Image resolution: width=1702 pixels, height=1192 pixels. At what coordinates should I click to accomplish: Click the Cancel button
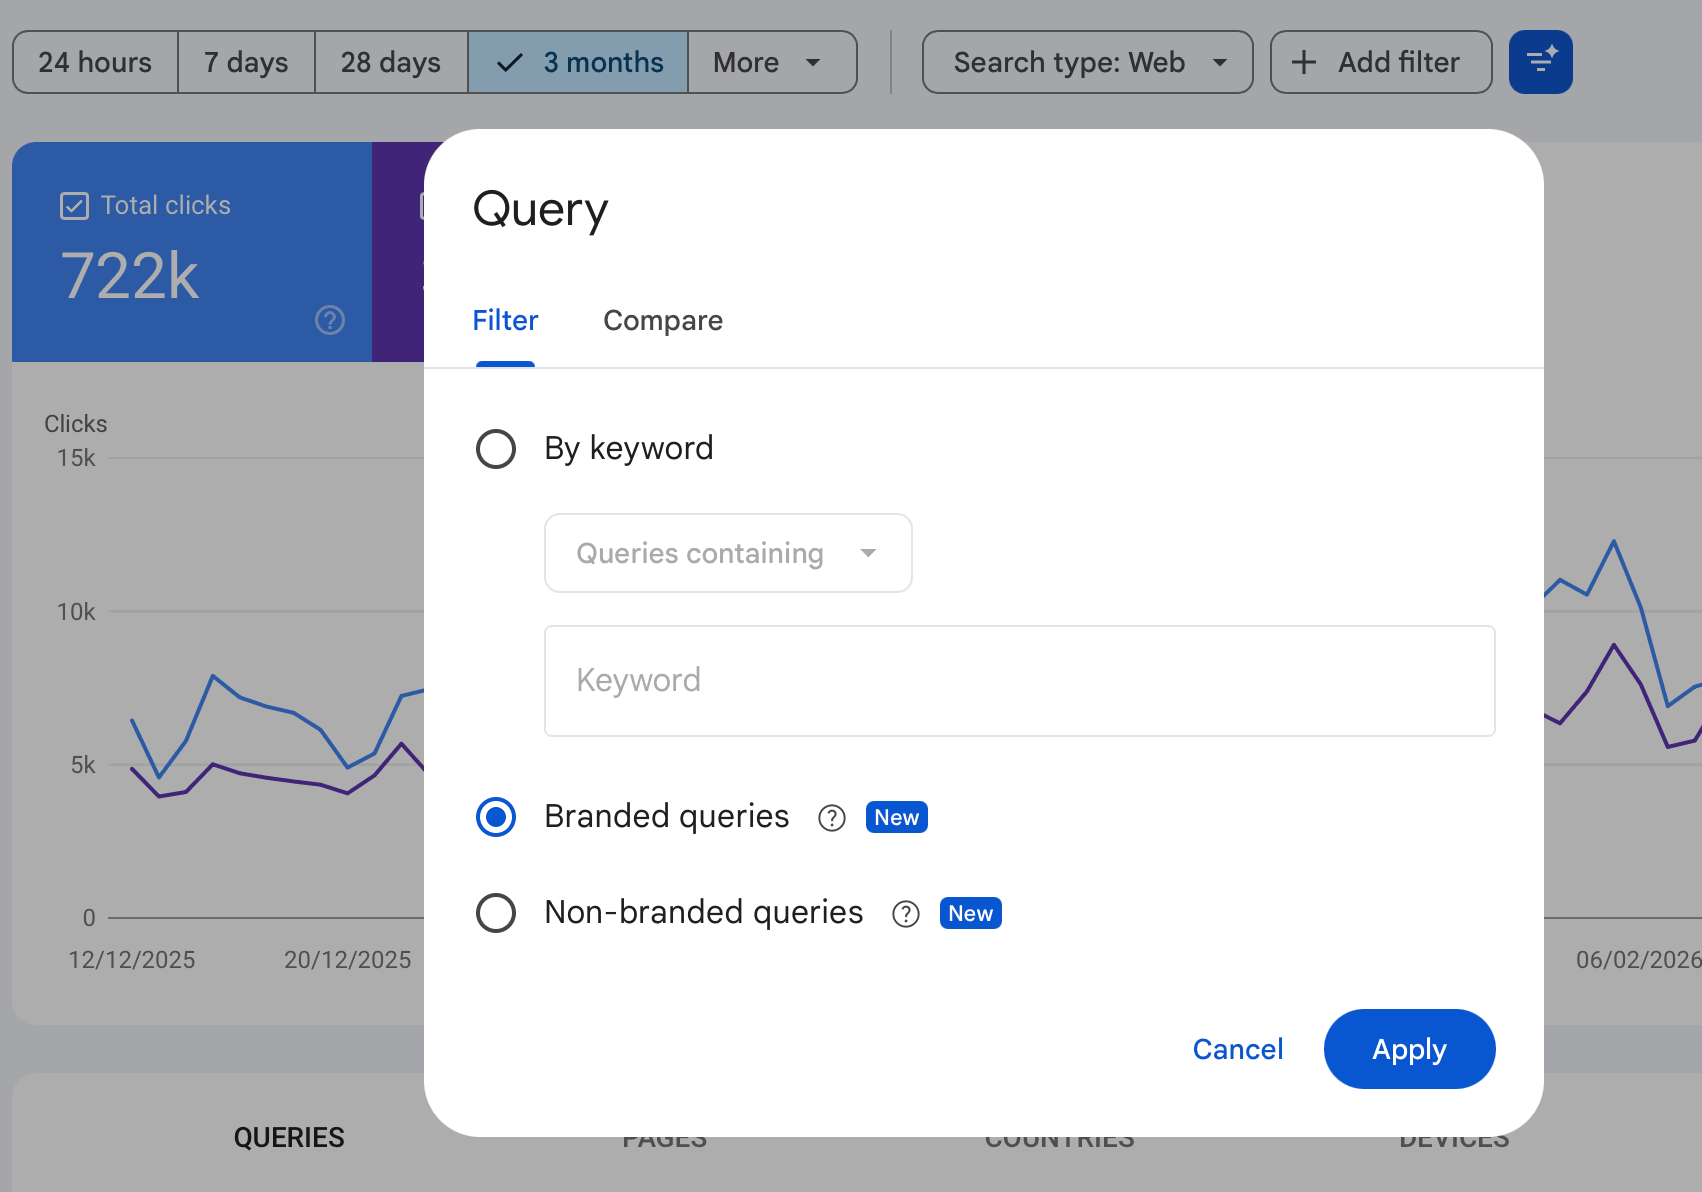pyautogui.click(x=1238, y=1049)
